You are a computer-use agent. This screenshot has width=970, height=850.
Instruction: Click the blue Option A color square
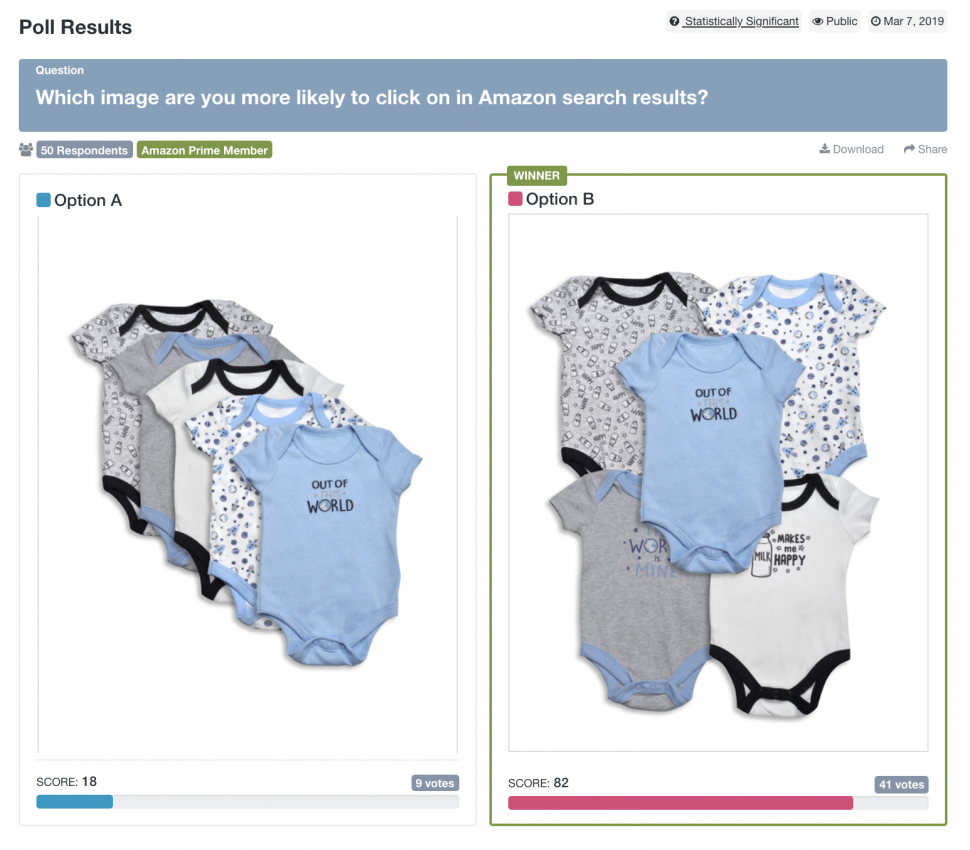43,200
